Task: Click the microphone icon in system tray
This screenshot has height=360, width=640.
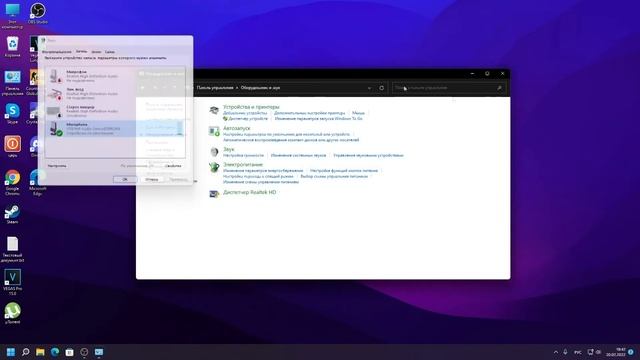Action: click(x=565, y=352)
